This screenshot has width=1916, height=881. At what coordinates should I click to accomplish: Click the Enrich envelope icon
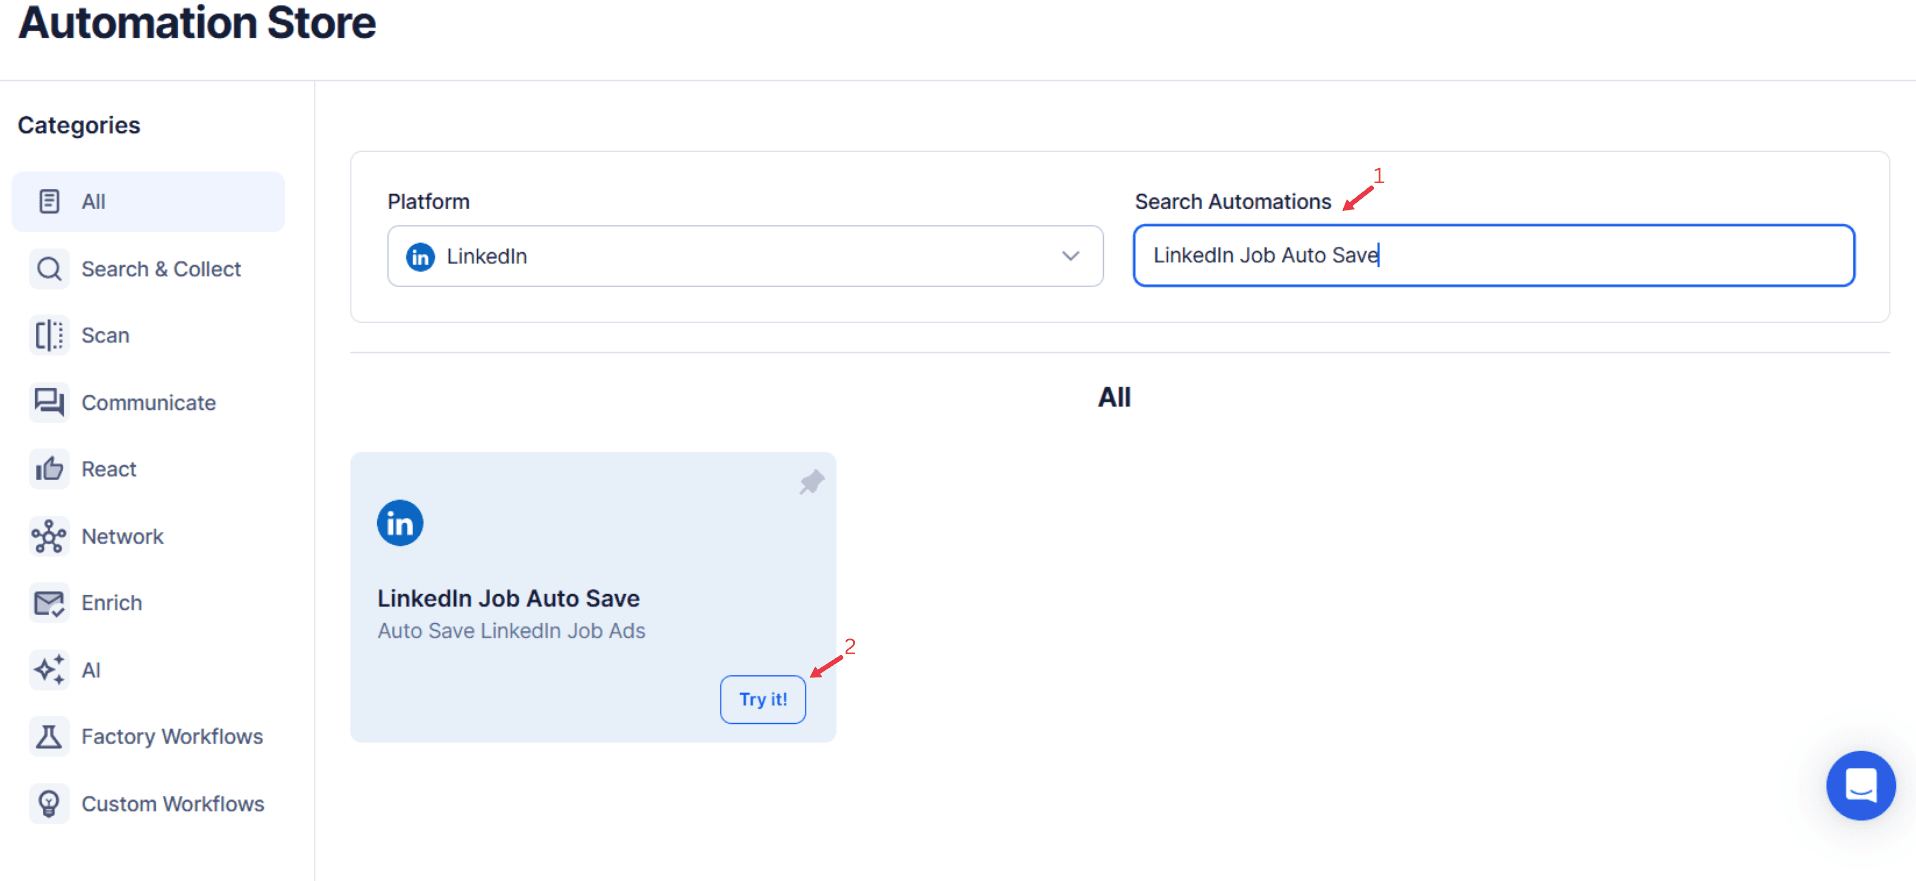(x=49, y=602)
